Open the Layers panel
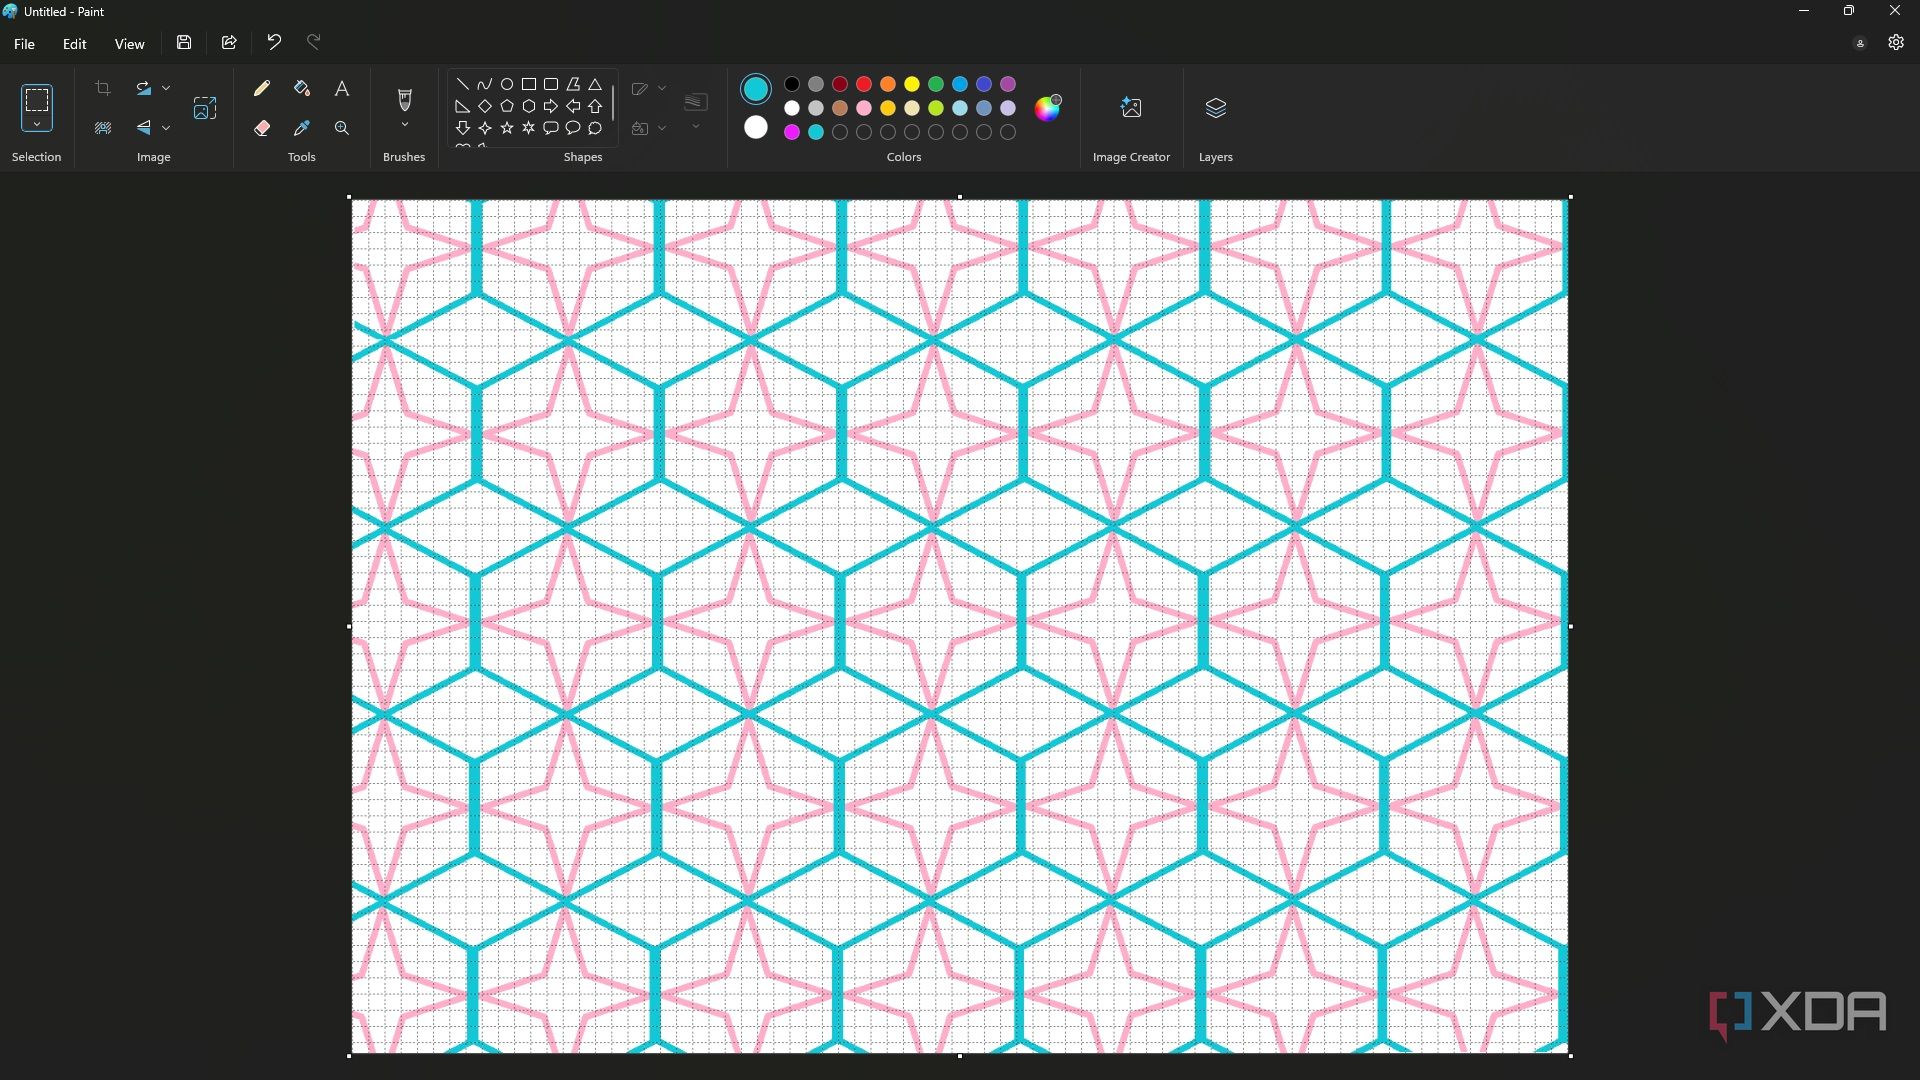1920x1080 pixels. pyautogui.click(x=1216, y=108)
